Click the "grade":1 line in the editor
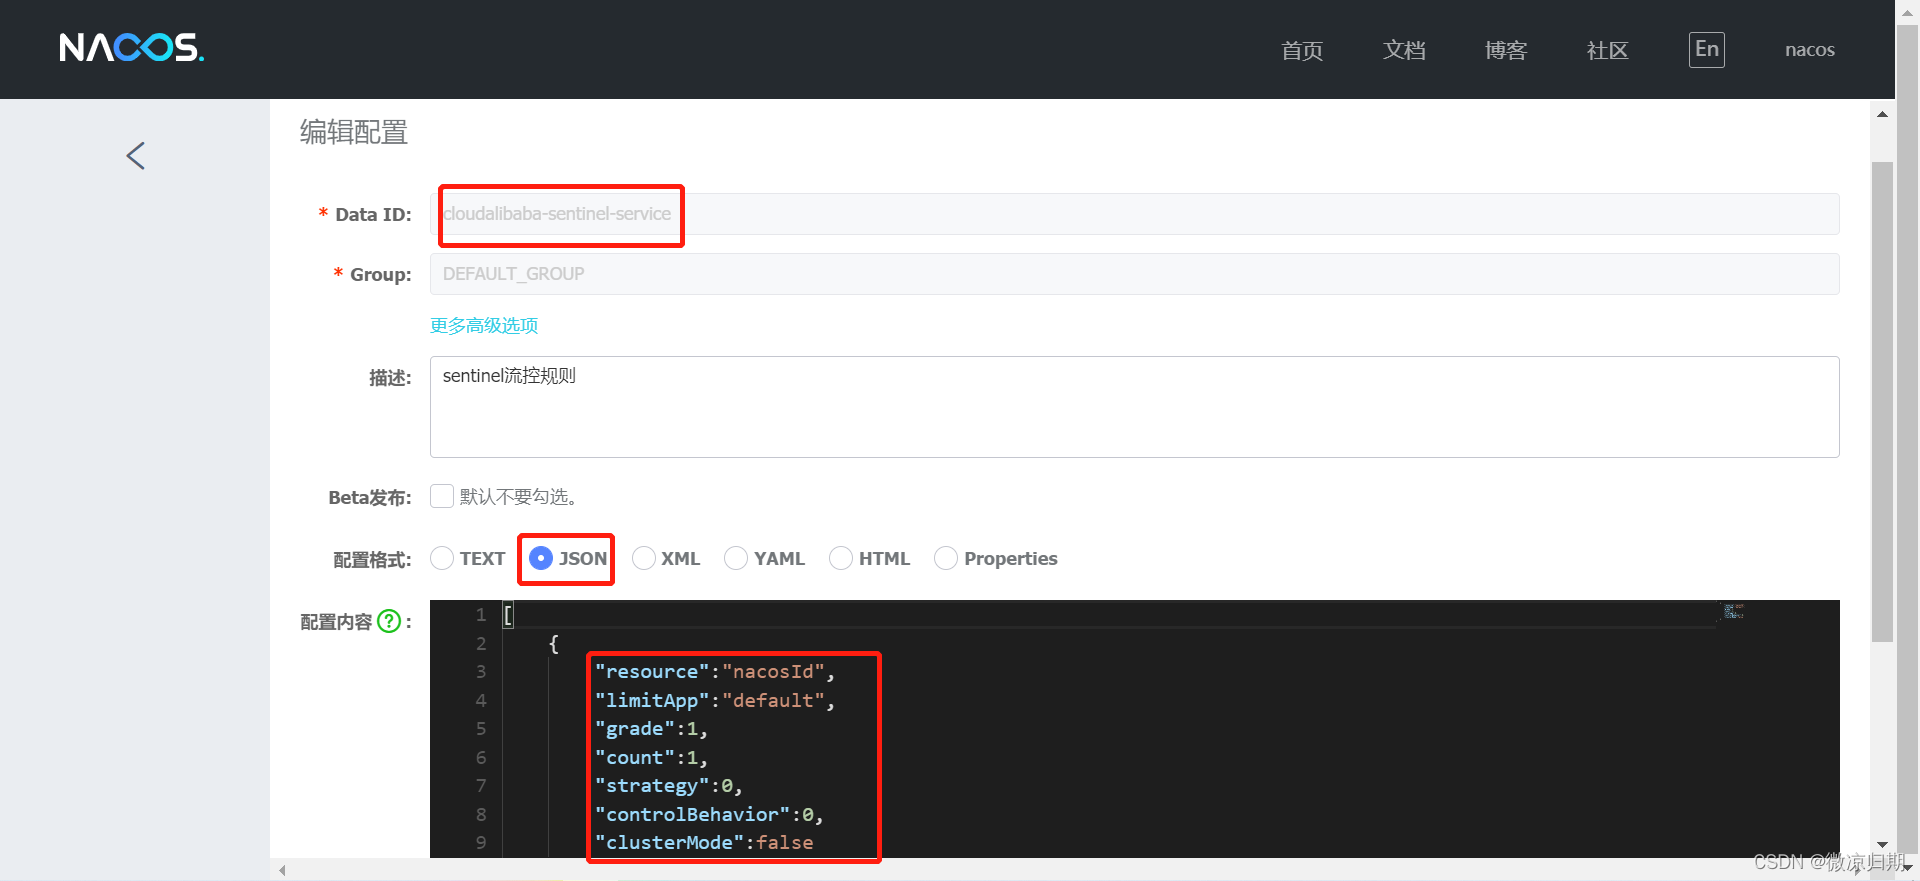The width and height of the screenshot is (1920, 881). pyautogui.click(x=651, y=729)
